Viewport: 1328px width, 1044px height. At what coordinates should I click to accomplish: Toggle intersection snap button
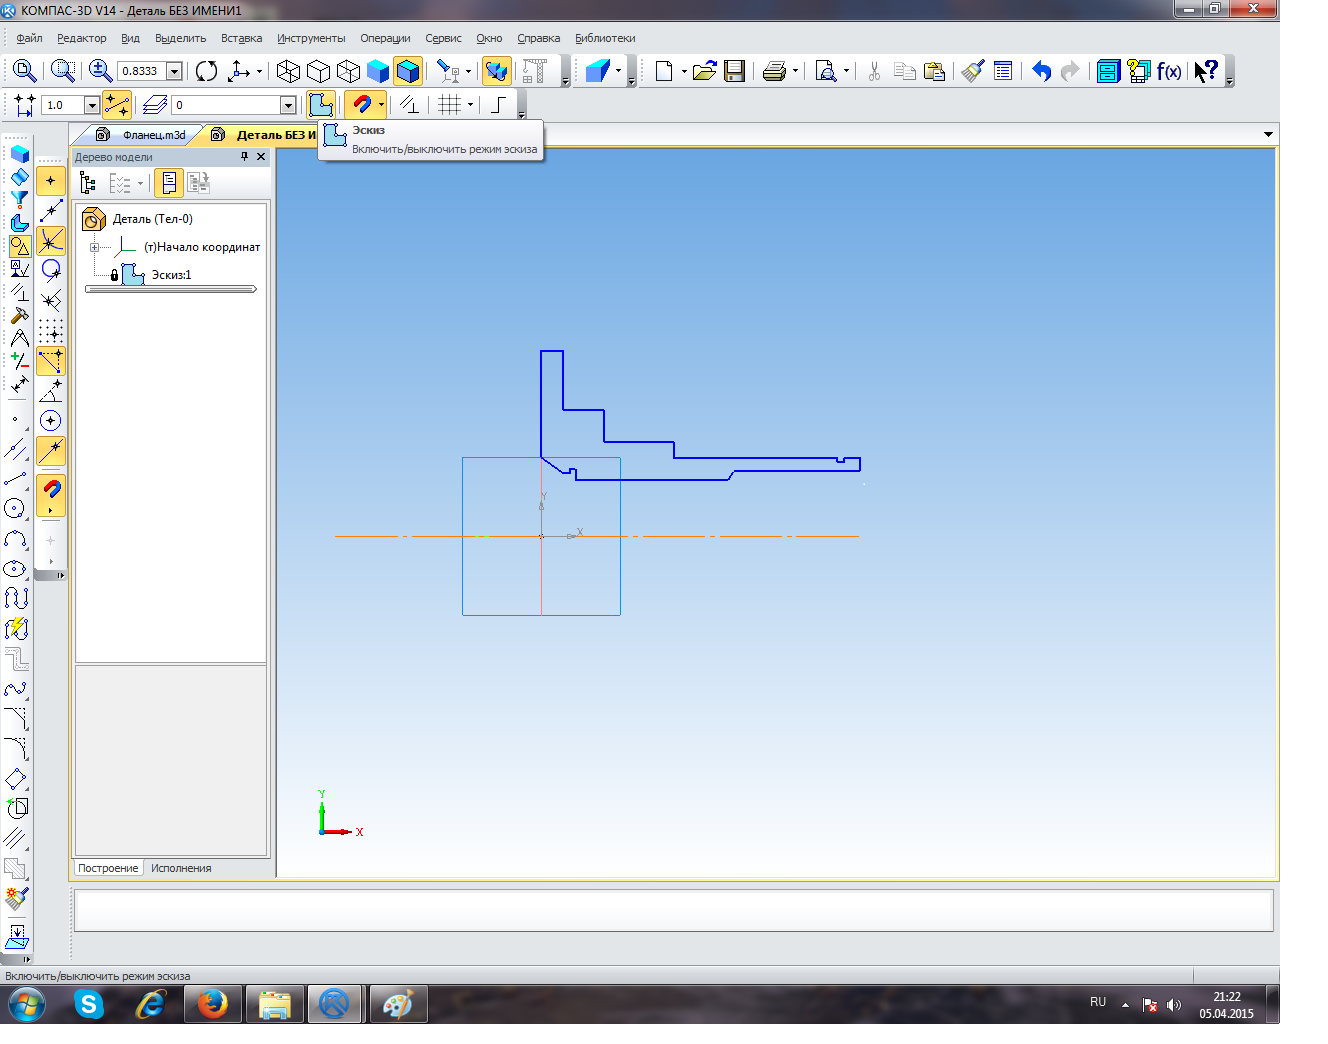[x=50, y=241]
